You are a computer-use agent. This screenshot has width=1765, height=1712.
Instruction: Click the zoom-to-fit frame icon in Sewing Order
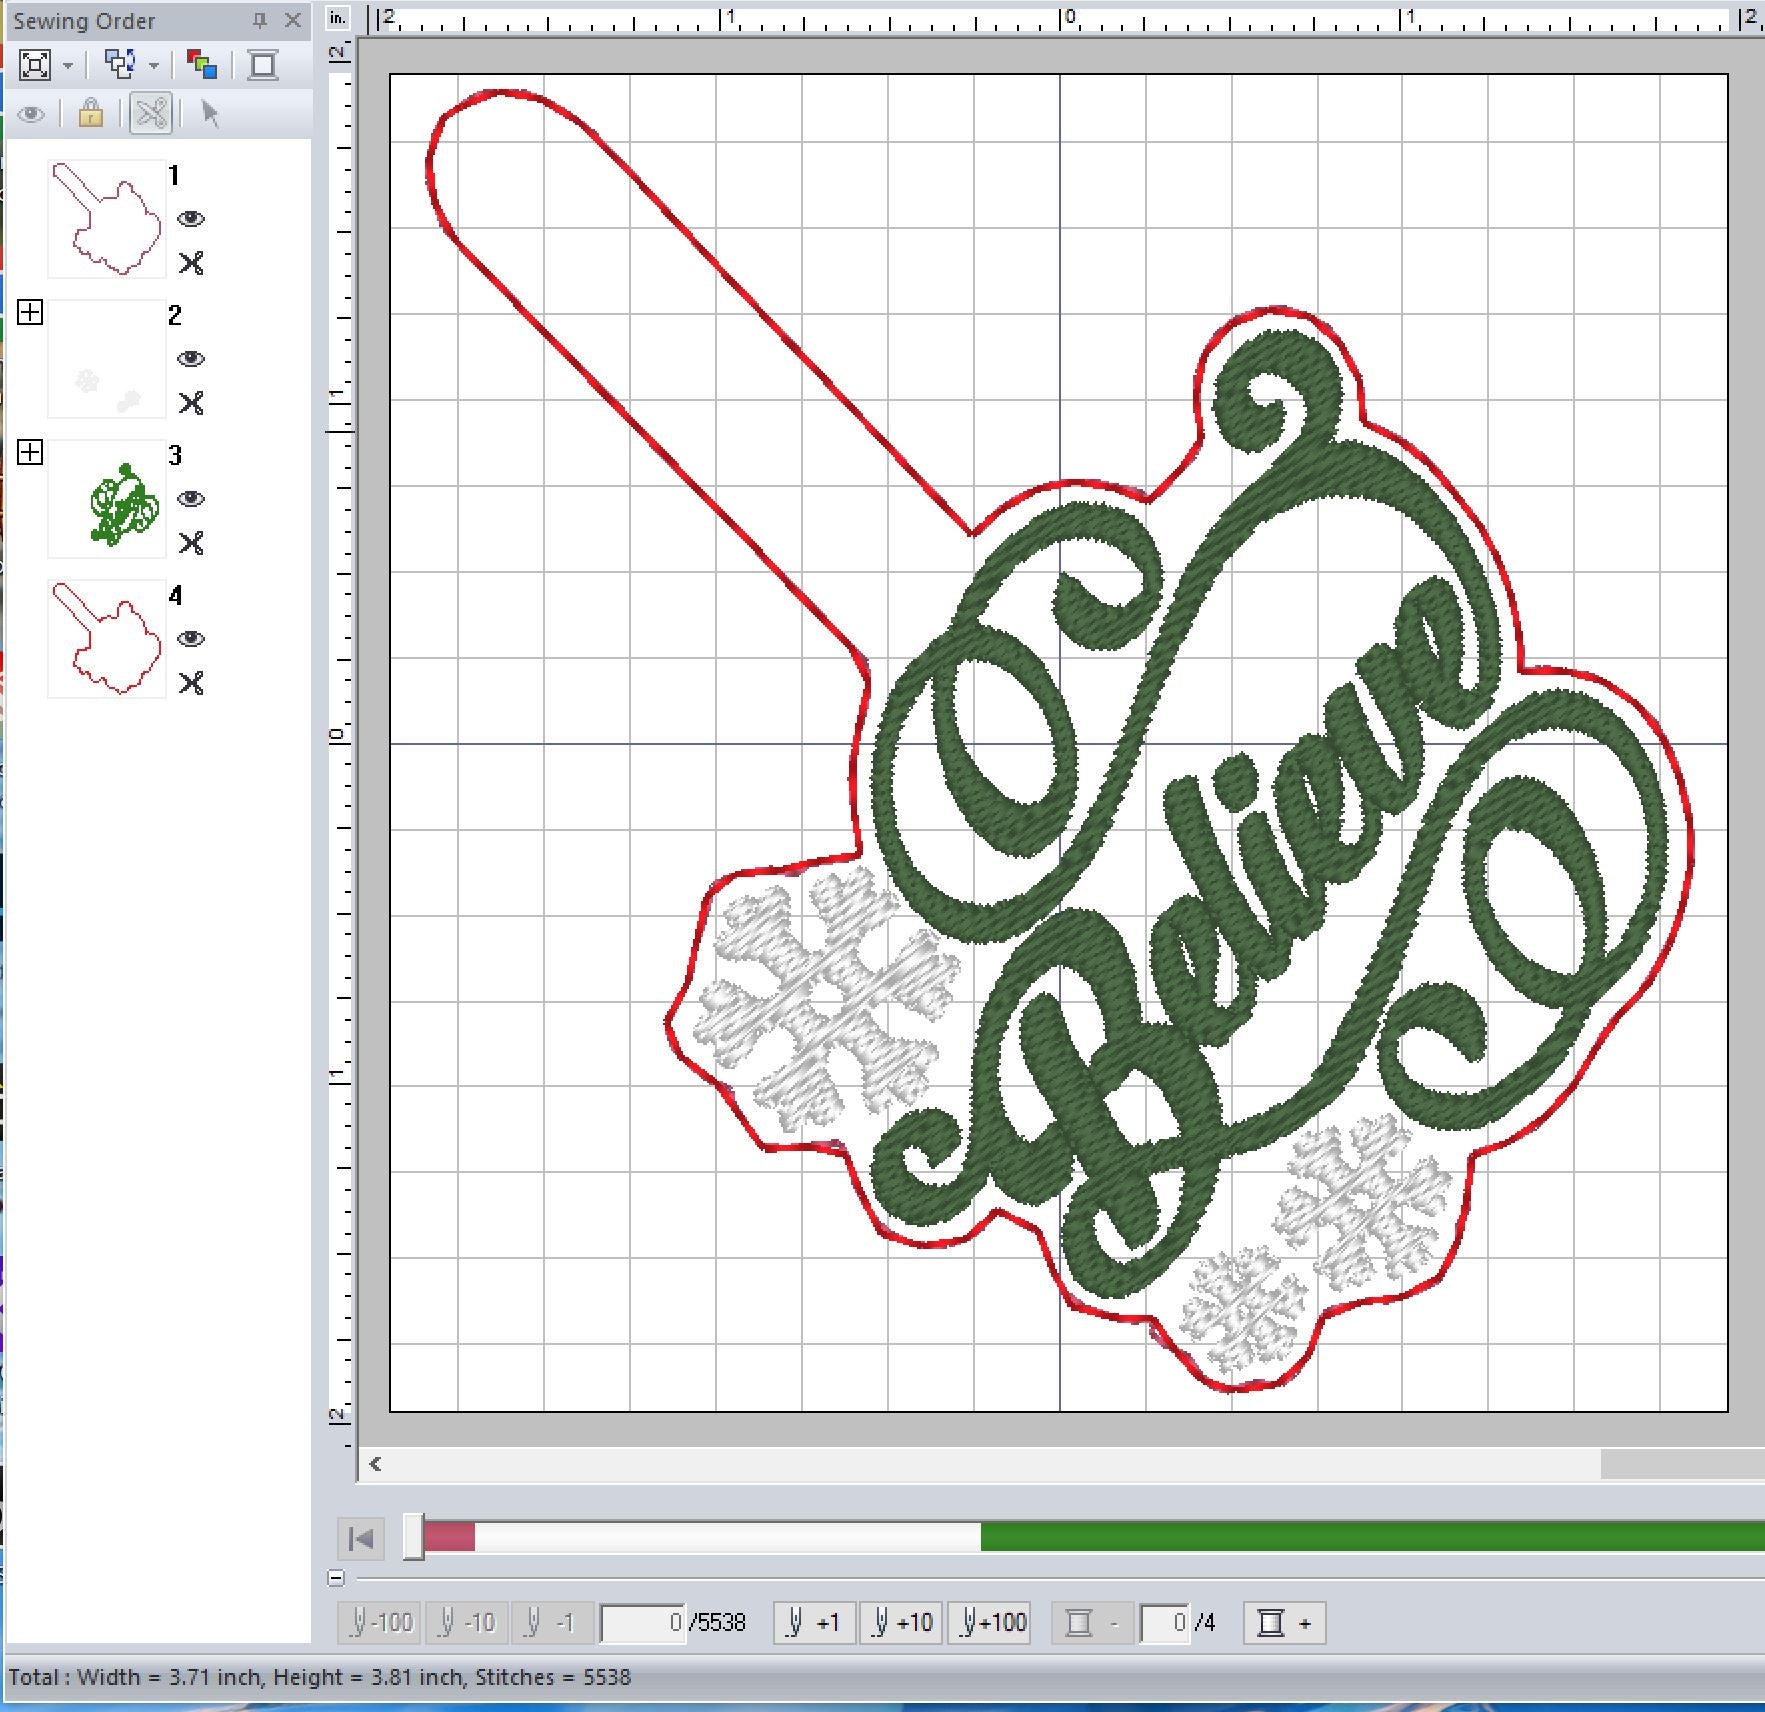[x=35, y=66]
